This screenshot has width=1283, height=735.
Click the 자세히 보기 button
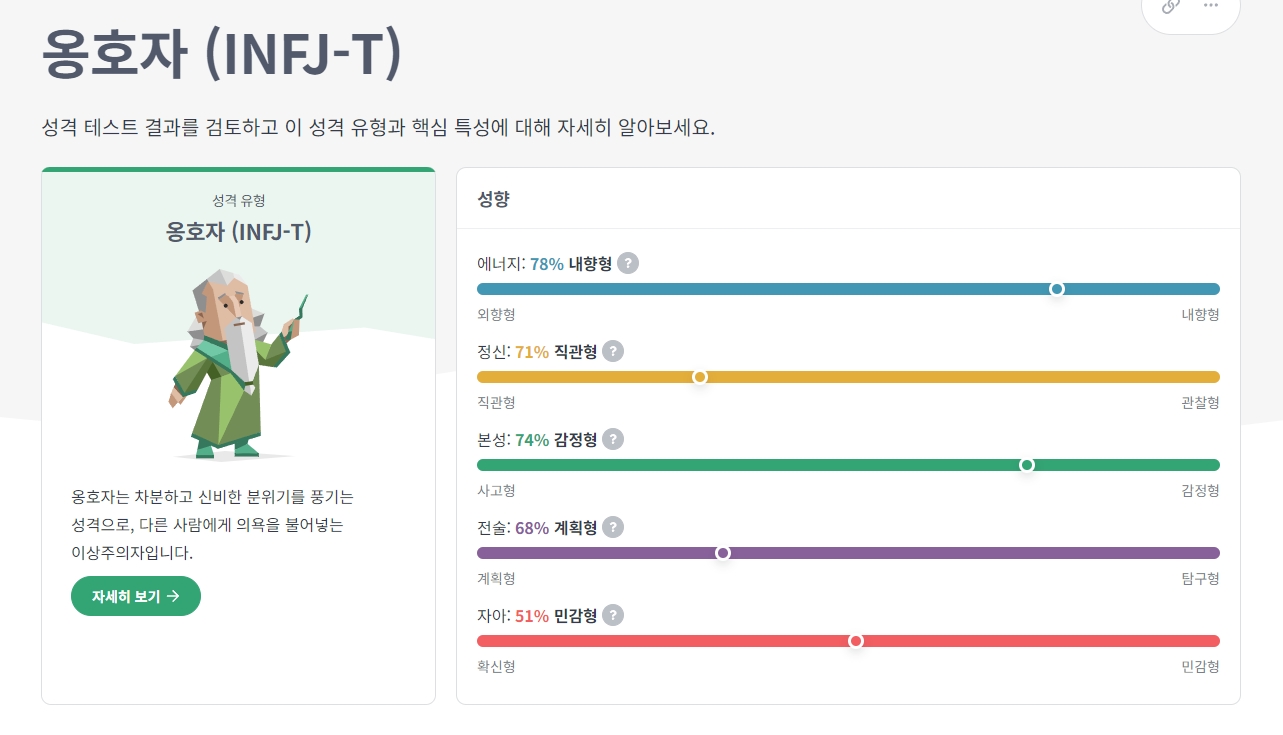pos(136,596)
